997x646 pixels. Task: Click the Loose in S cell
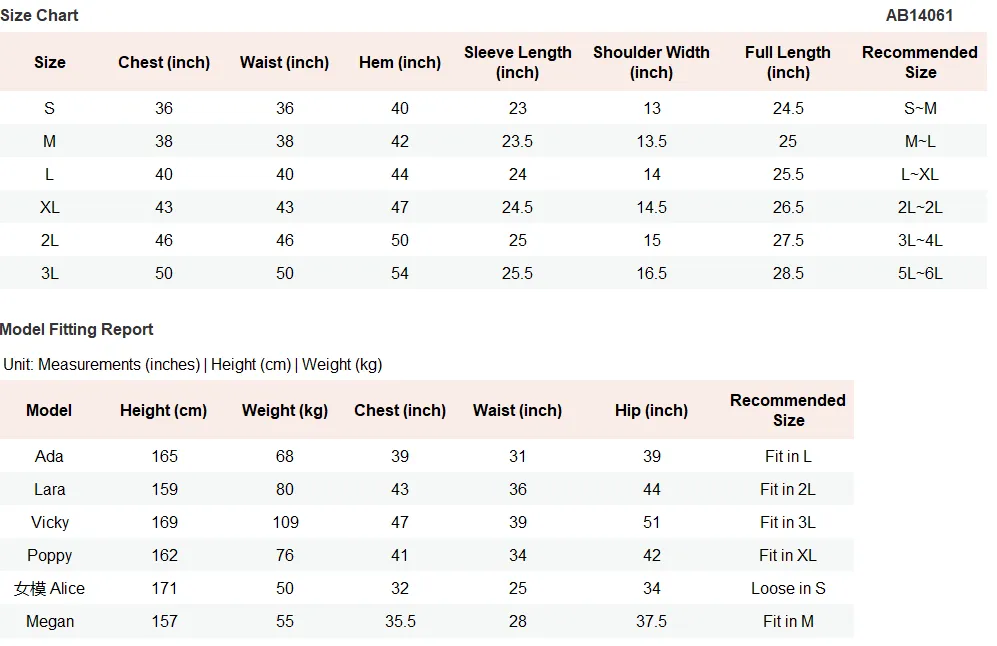pos(788,589)
